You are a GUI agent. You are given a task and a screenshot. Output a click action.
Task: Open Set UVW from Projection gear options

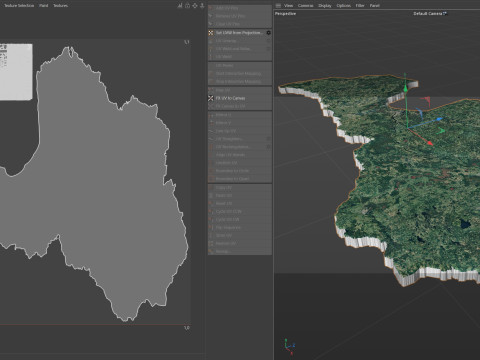pos(269,33)
